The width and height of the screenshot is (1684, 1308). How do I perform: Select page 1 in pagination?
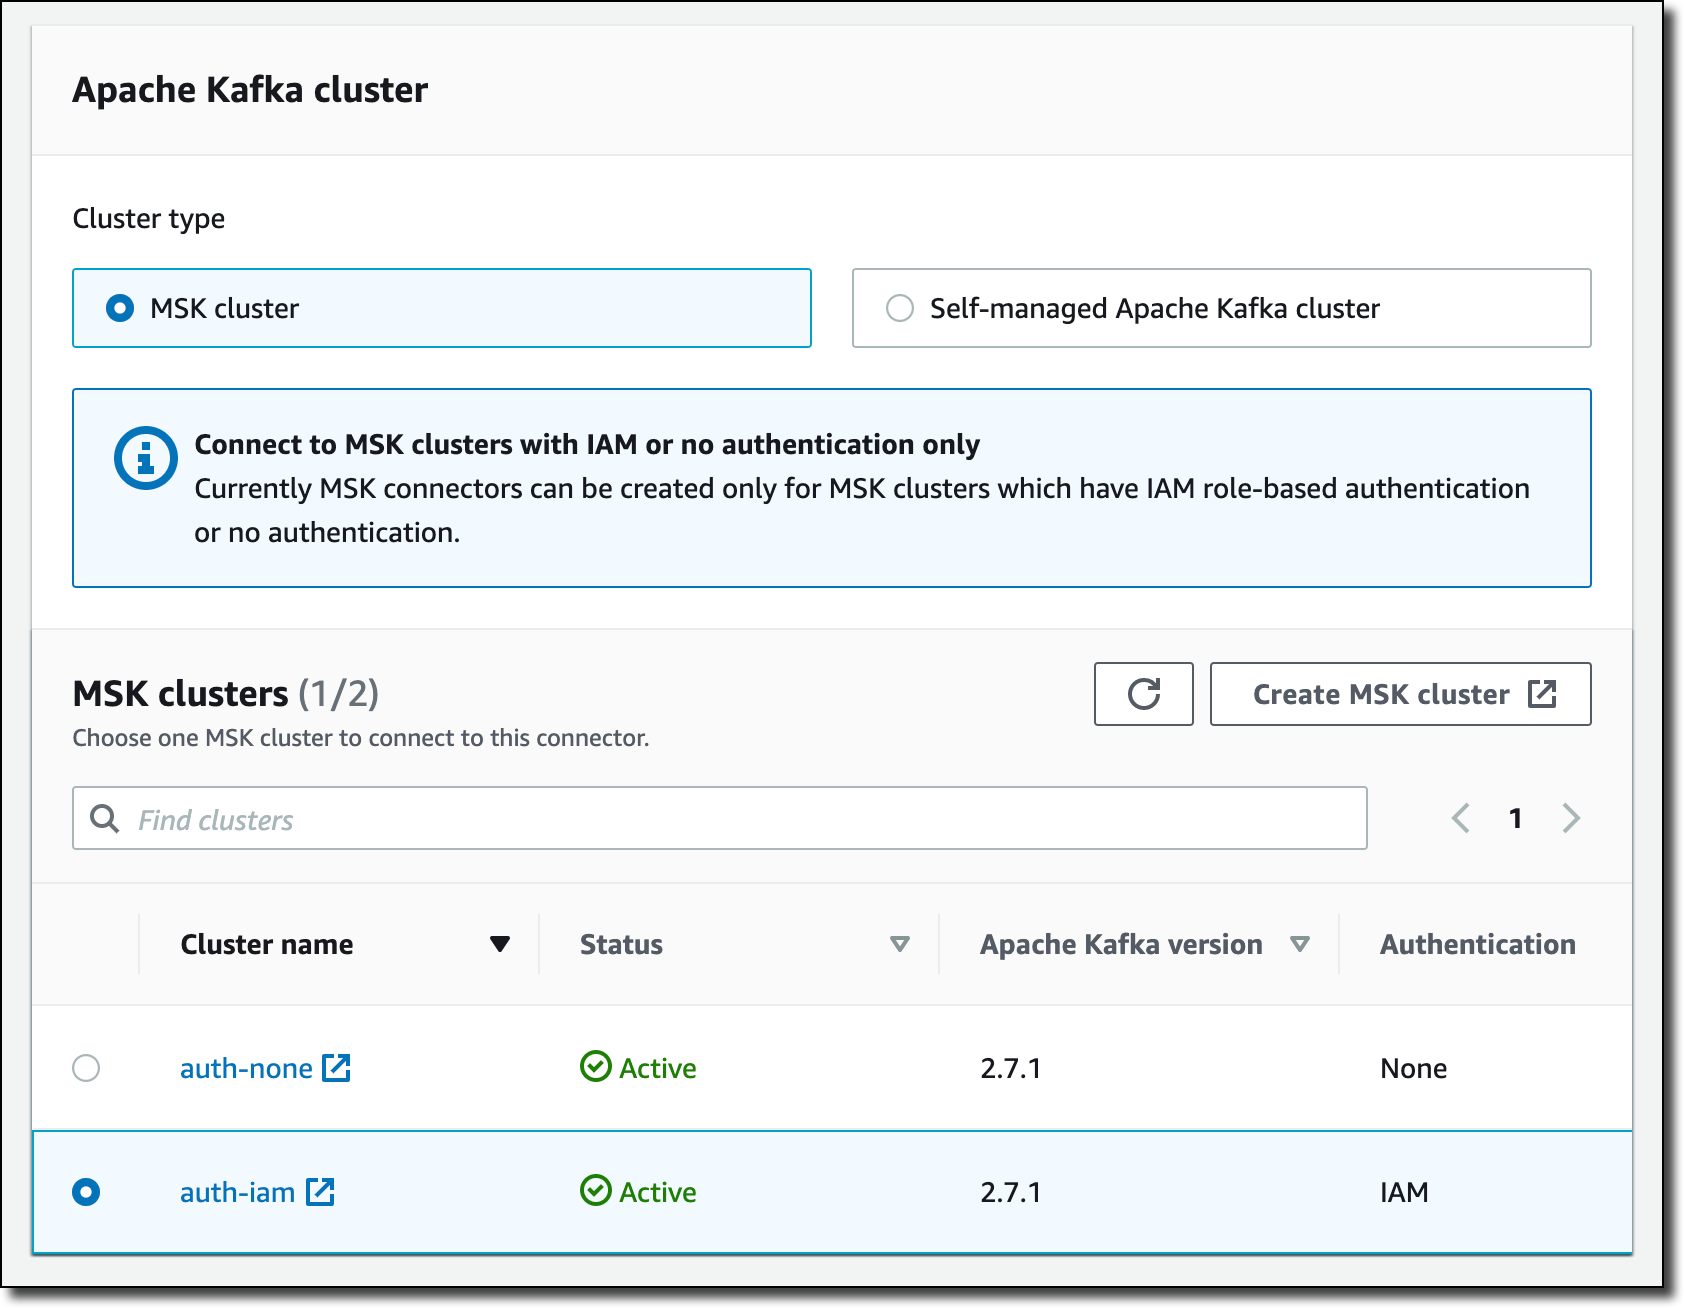point(1516,818)
